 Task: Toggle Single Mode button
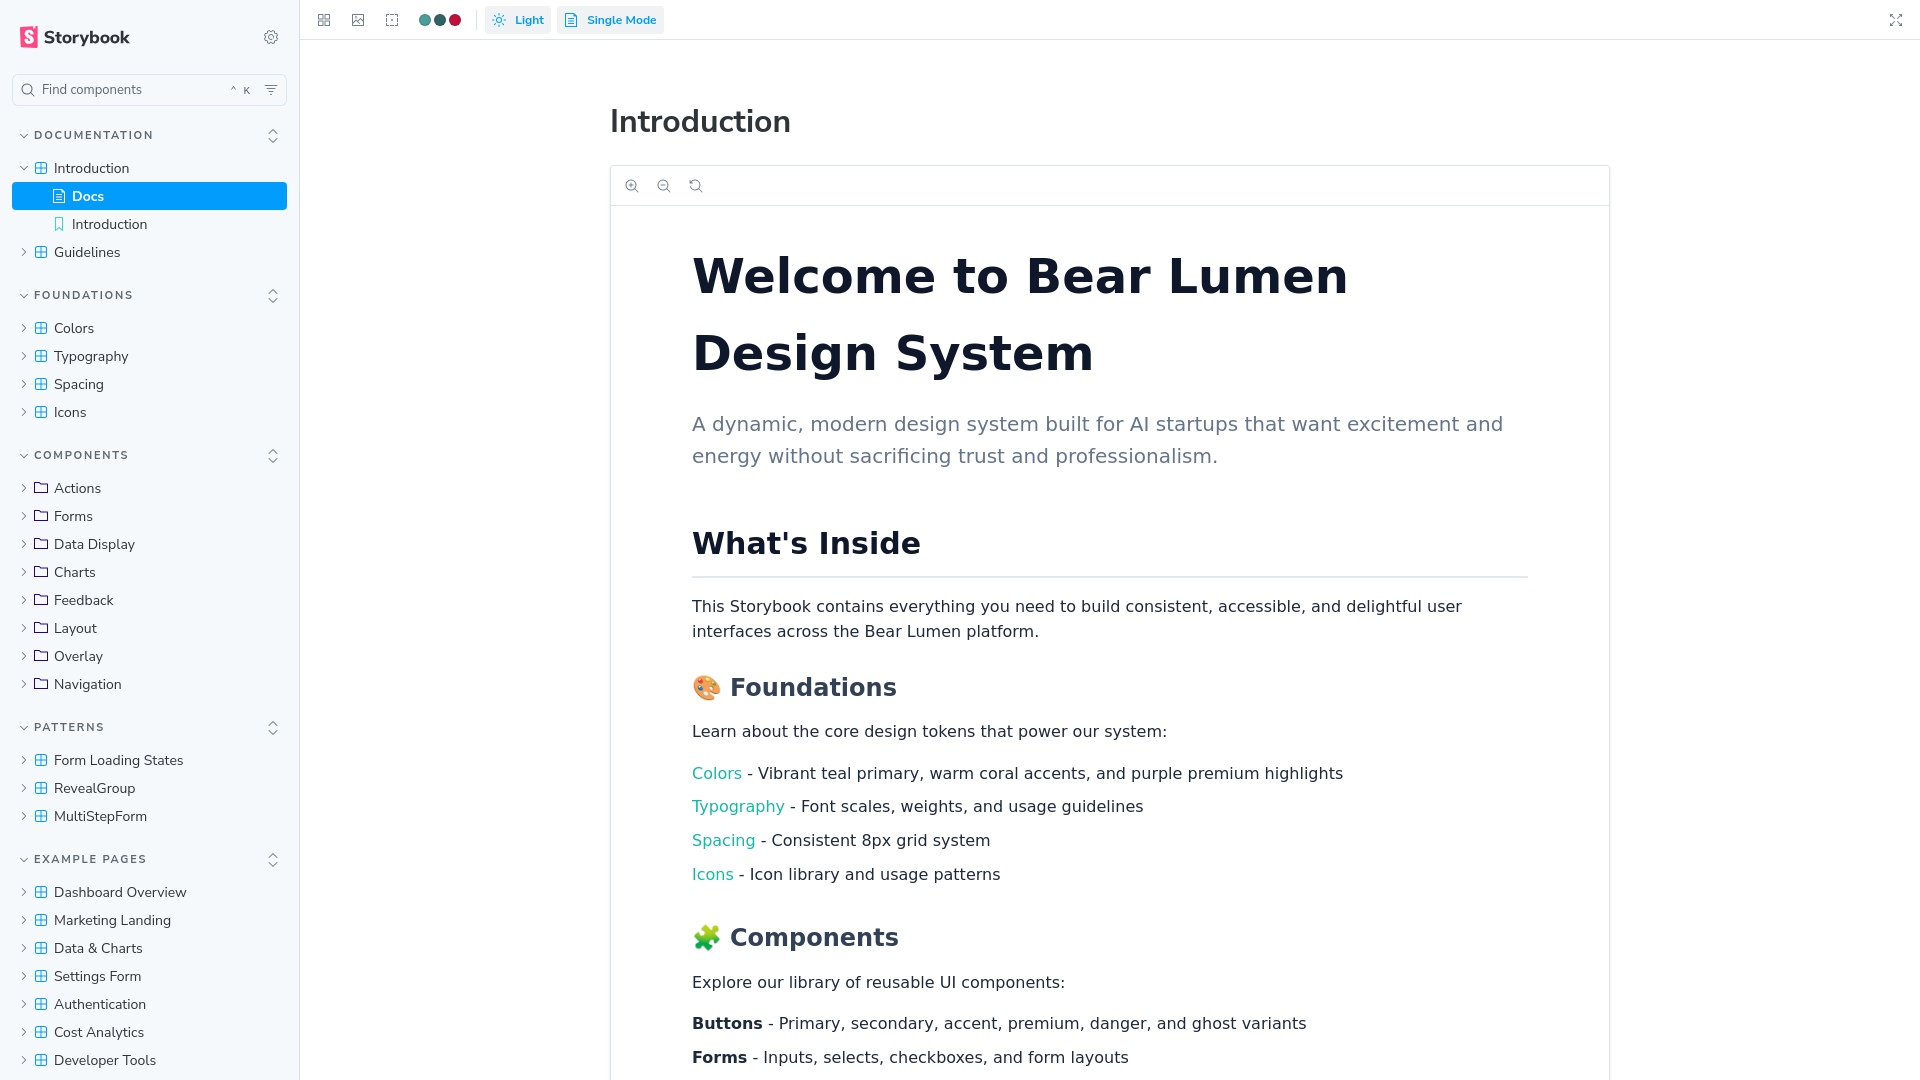point(610,20)
